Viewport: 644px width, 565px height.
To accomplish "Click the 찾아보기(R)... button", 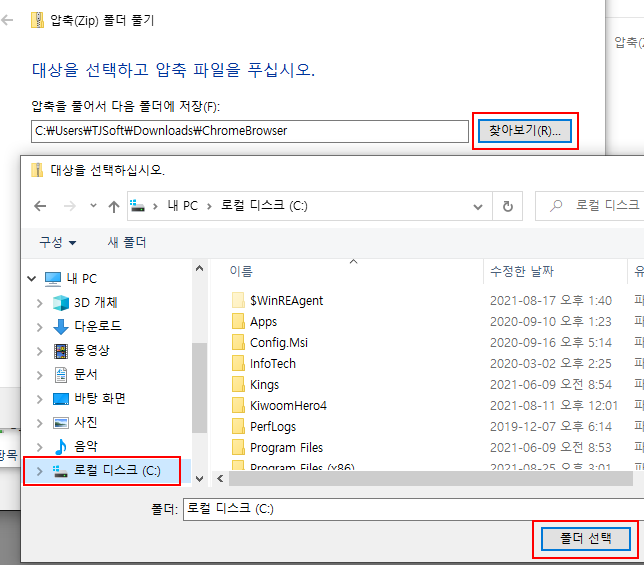I will click(525, 131).
